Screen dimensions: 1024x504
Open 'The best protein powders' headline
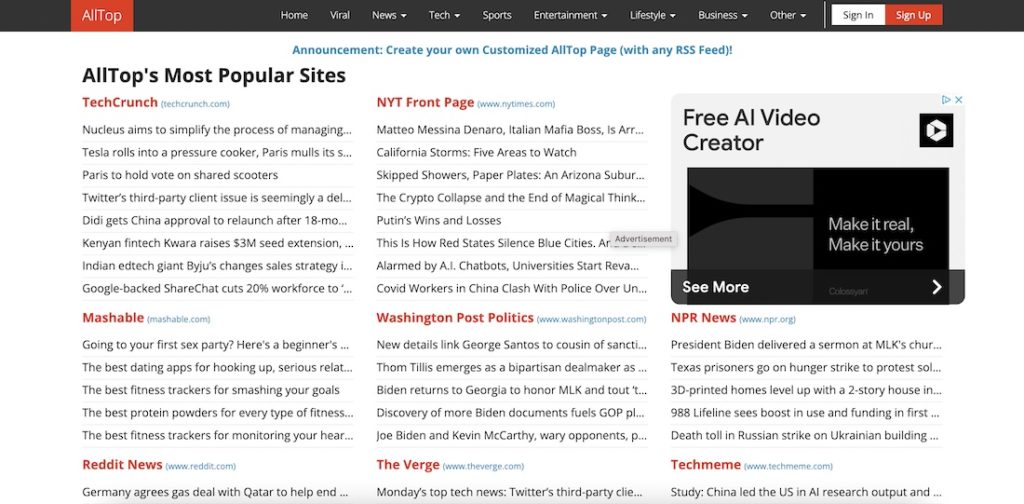(x=217, y=413)
